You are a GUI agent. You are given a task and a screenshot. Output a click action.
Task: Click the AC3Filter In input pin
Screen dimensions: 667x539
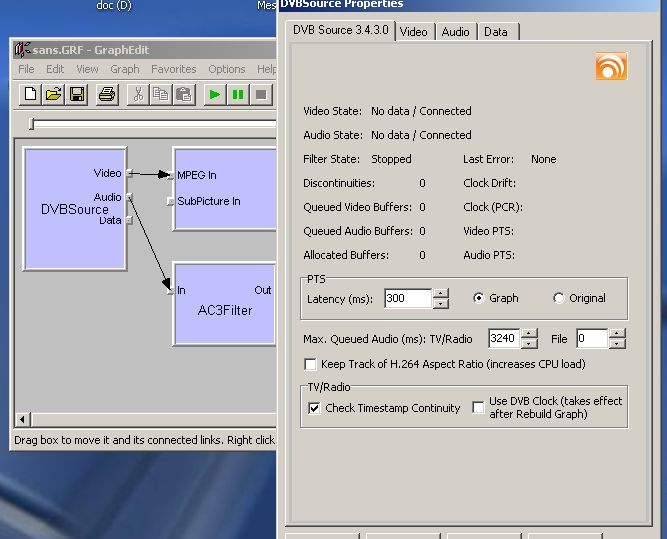tap(170, 291)
